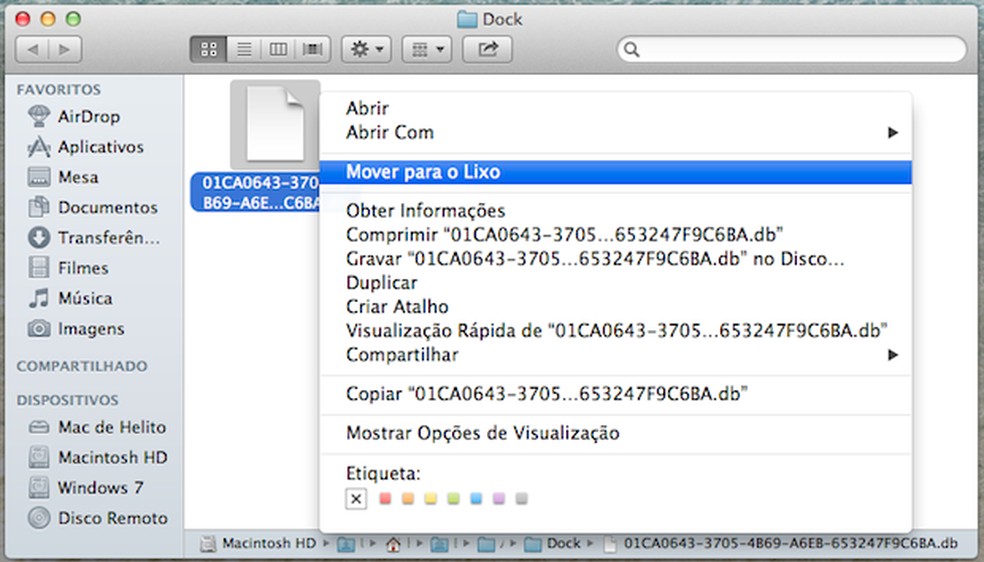Screen dimensions: 984x562
Task: Go forward with the right arrow button
Action: [x=65, y=50]
